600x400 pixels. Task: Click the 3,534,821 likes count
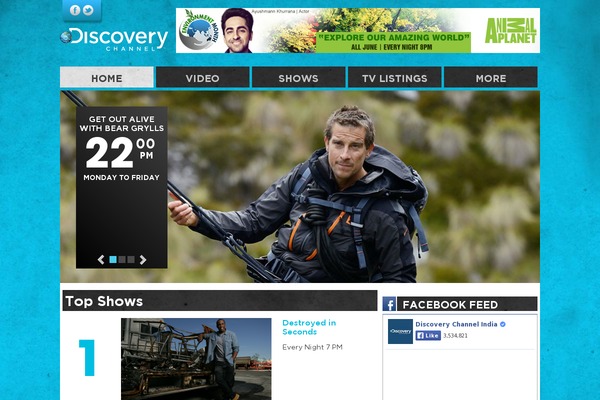tap(455, 336)
